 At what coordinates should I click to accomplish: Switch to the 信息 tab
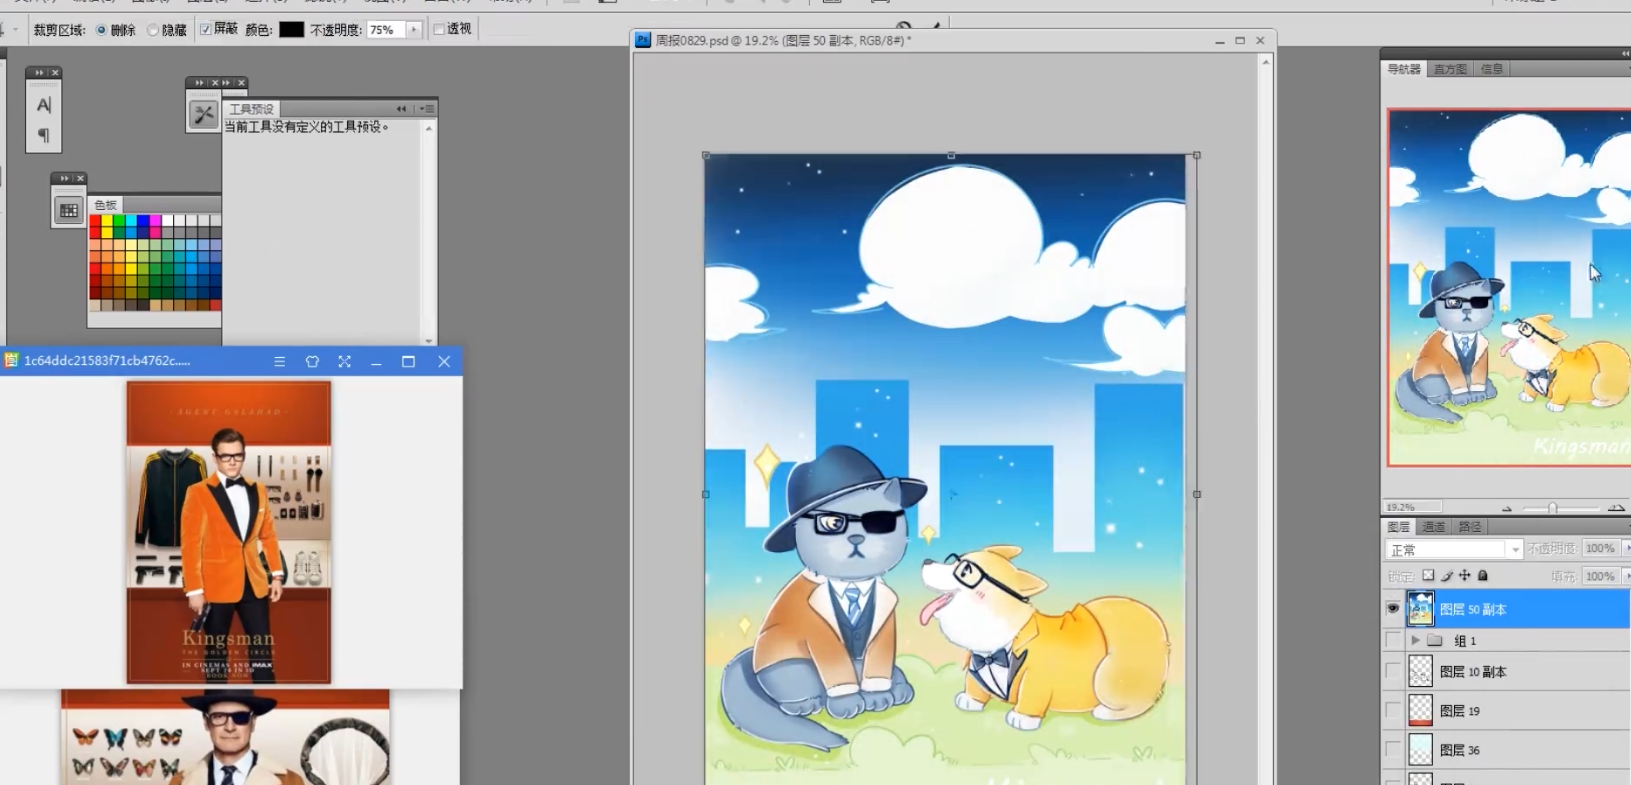tap(1492, 69)
